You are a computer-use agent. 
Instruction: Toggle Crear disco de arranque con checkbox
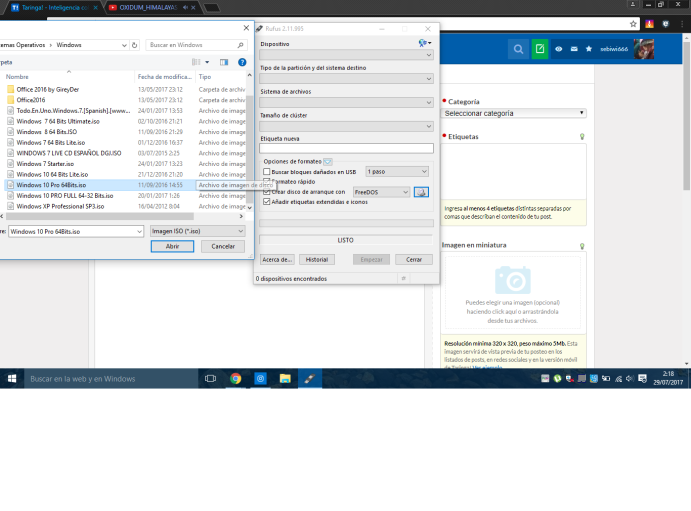(x=267, y=192)
